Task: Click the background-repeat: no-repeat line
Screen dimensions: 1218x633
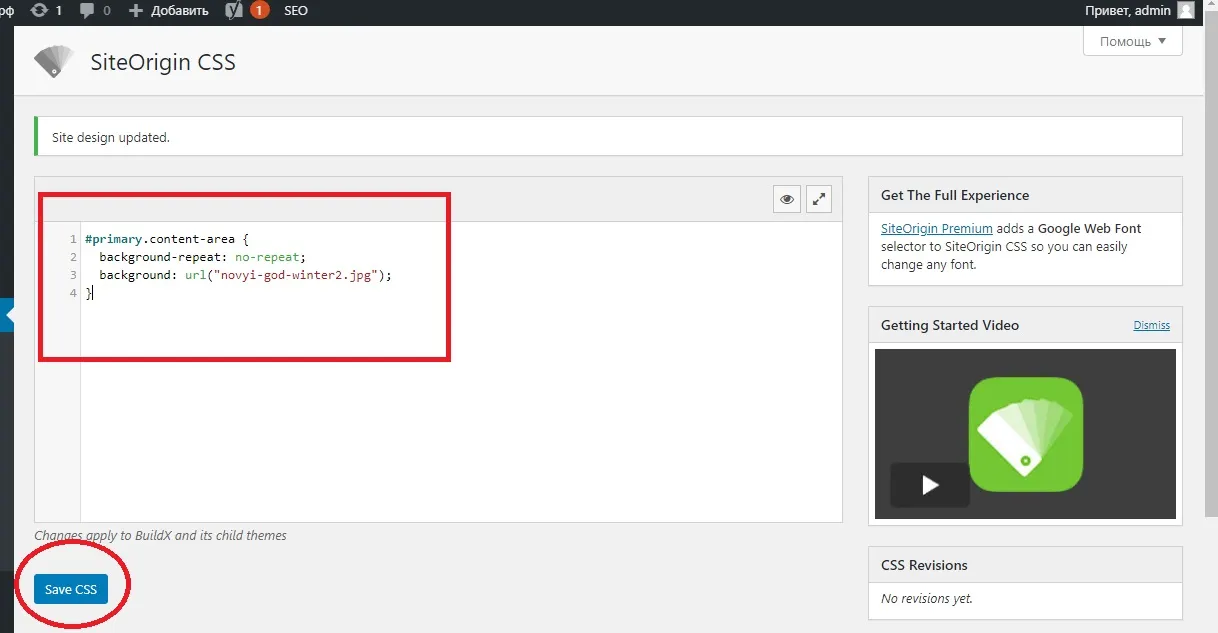Action: (202, 257)
